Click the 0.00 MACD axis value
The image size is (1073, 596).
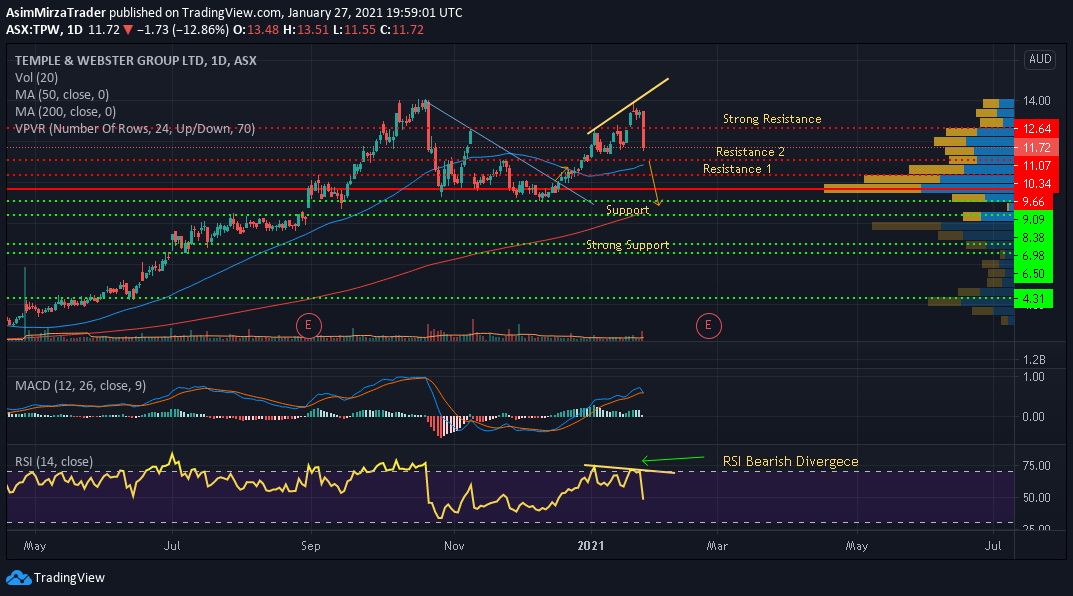(1033, 417)
